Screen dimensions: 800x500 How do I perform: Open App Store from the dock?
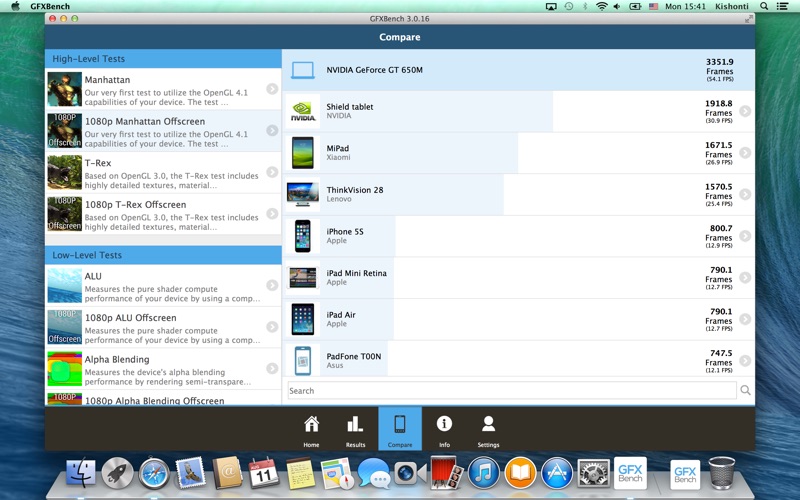[556, 472]
